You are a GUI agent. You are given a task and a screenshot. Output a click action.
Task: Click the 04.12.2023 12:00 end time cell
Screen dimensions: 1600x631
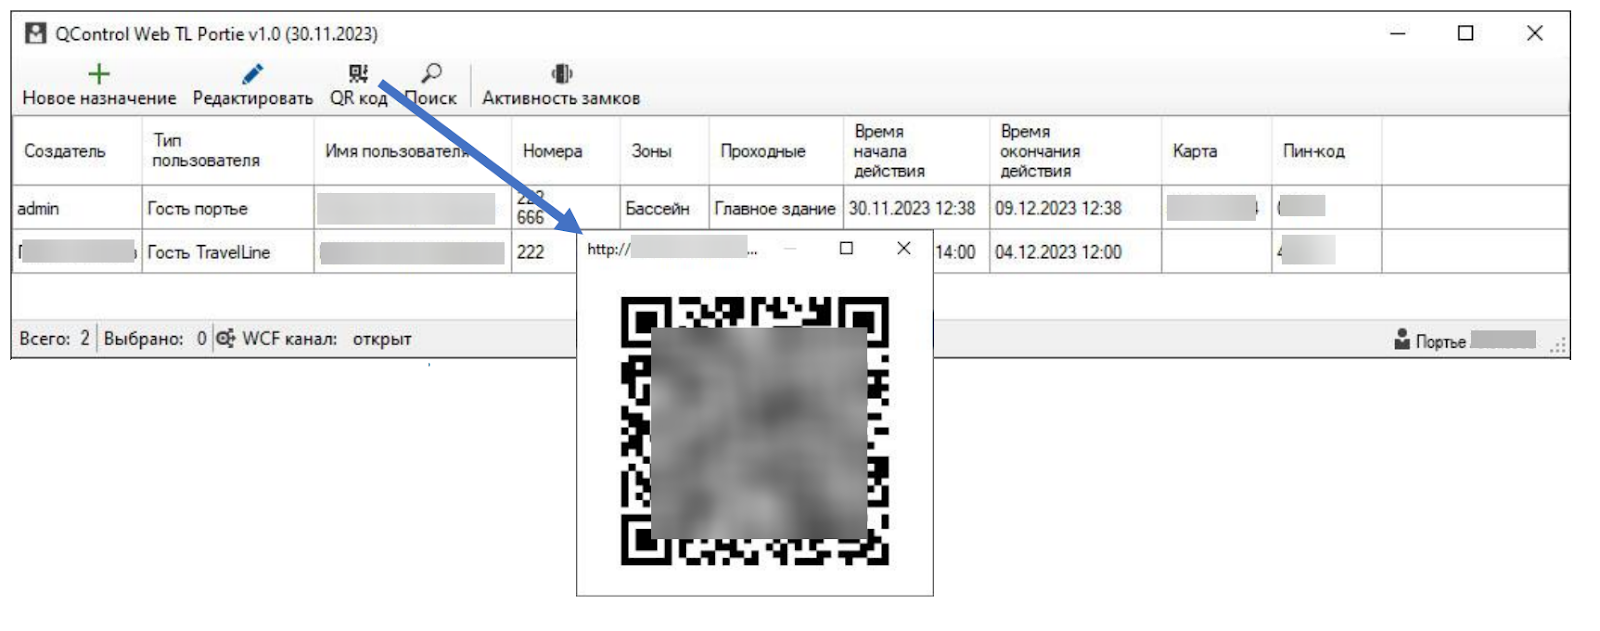(1075, 252)
